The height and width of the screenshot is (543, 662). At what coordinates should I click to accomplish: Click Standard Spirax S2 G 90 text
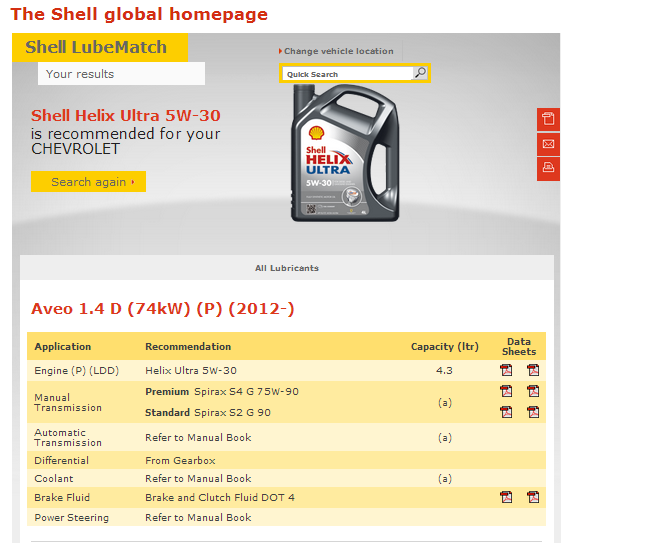tap(208, 412)
